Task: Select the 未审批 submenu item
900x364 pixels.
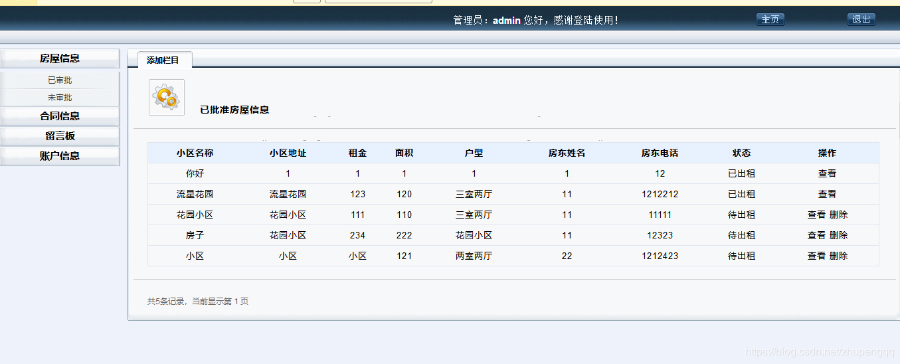Action: tap(60, 98)
